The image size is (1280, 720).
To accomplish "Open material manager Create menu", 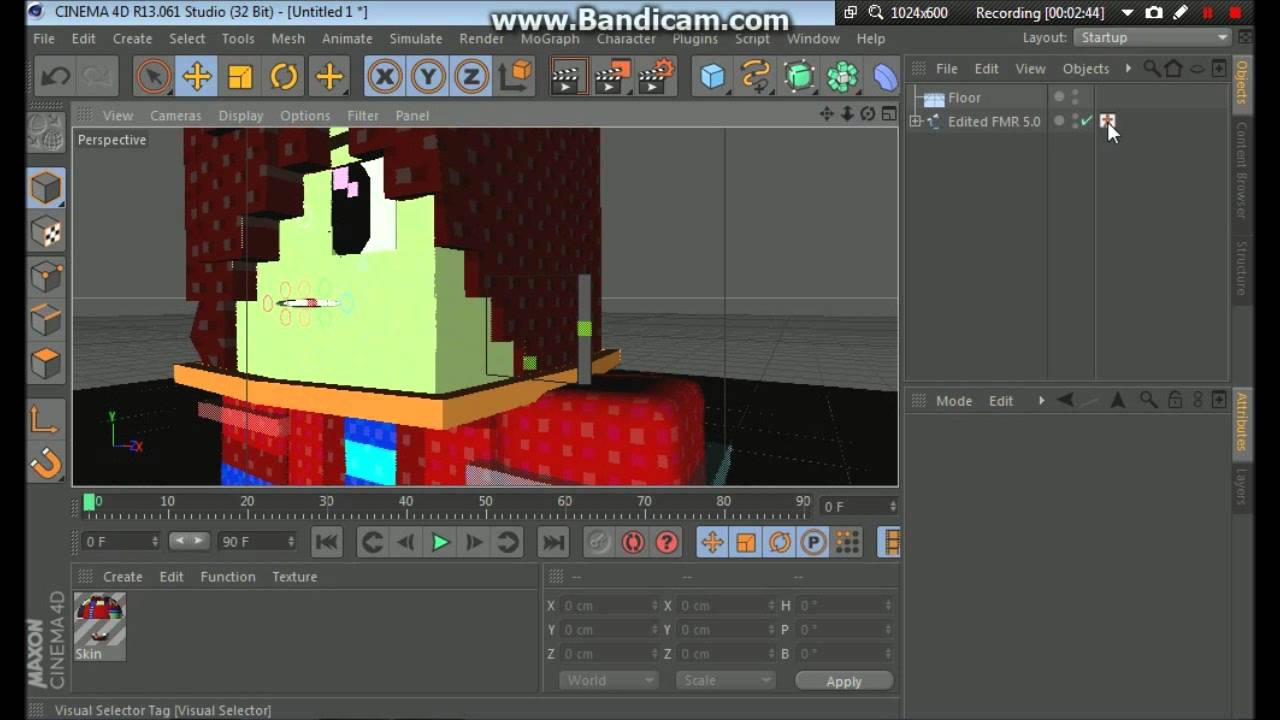I will click(x=123, y=577).
